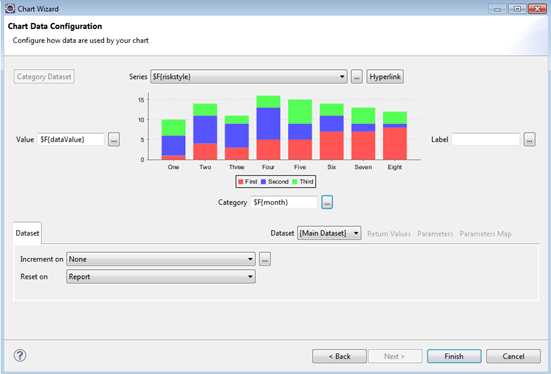Click the Chart Wizard title bar icon
Screen dimensions: 551x374
[10, 8]
